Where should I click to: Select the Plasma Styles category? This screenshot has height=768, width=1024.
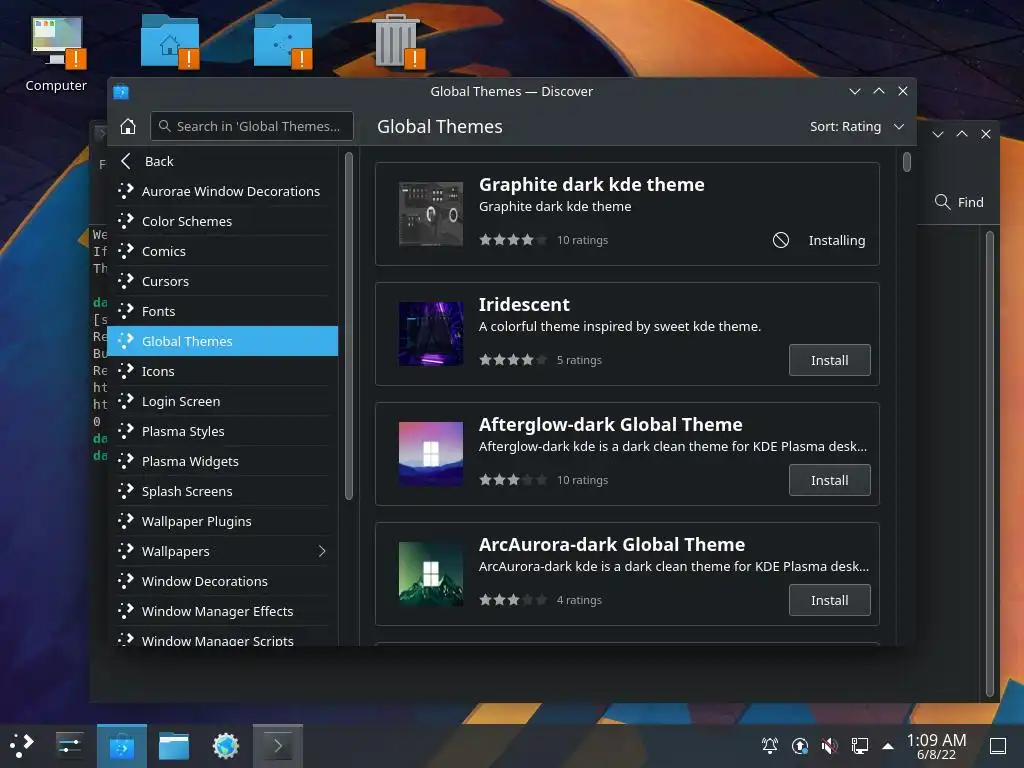tap(223, 431)
